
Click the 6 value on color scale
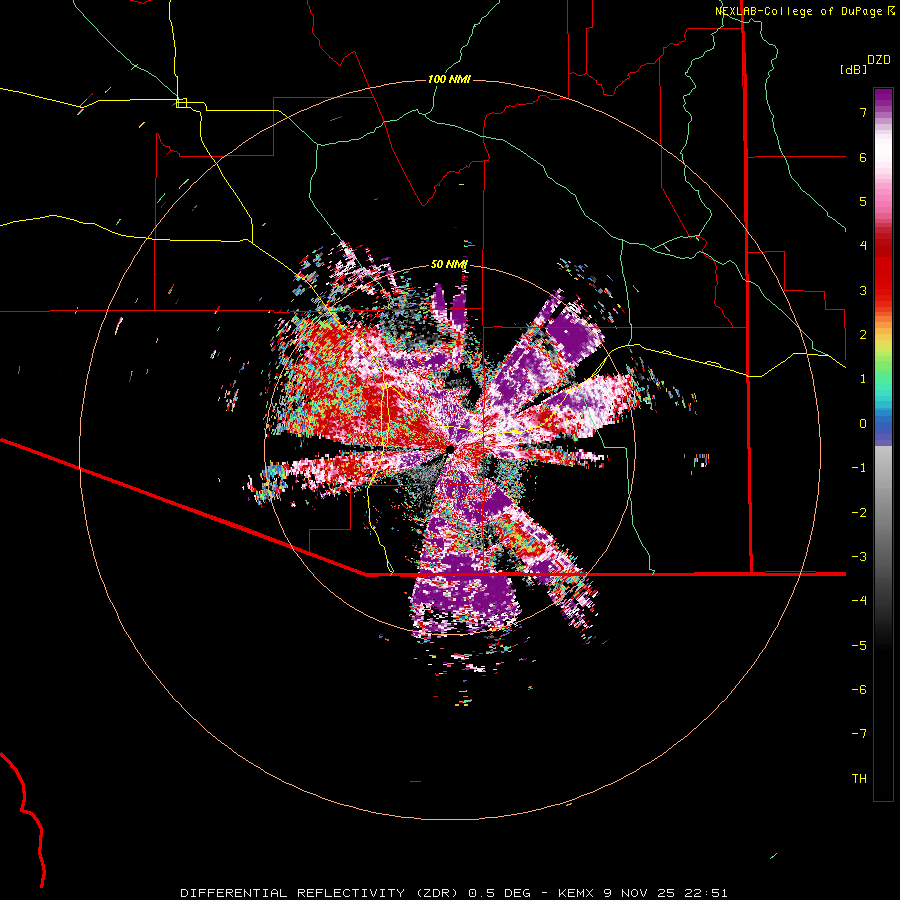click(863, 157)
